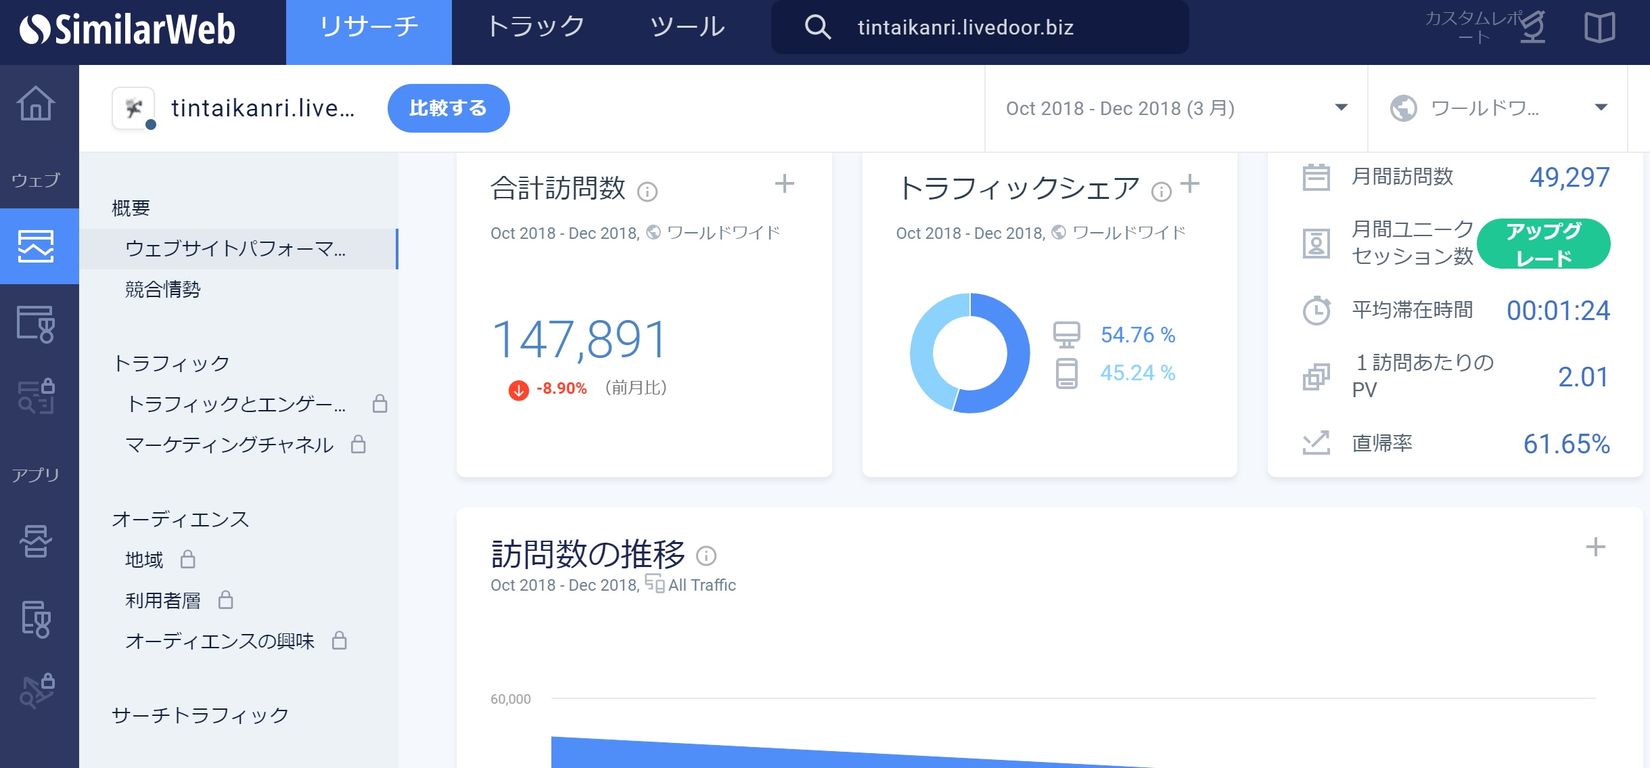The width and height of the screenshot is (1650, 768).
Task: Click the 49,297 monthly visits value
Action: pos(1570,177)
